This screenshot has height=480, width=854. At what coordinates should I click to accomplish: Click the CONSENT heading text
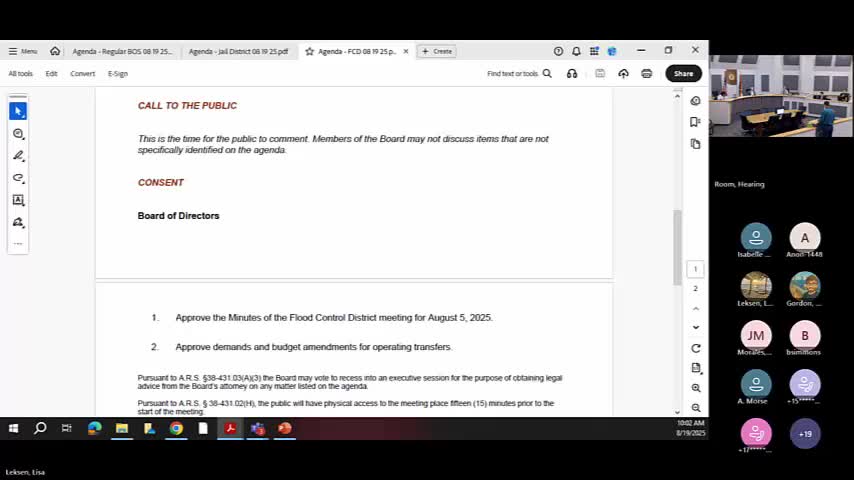click(161, 183)
